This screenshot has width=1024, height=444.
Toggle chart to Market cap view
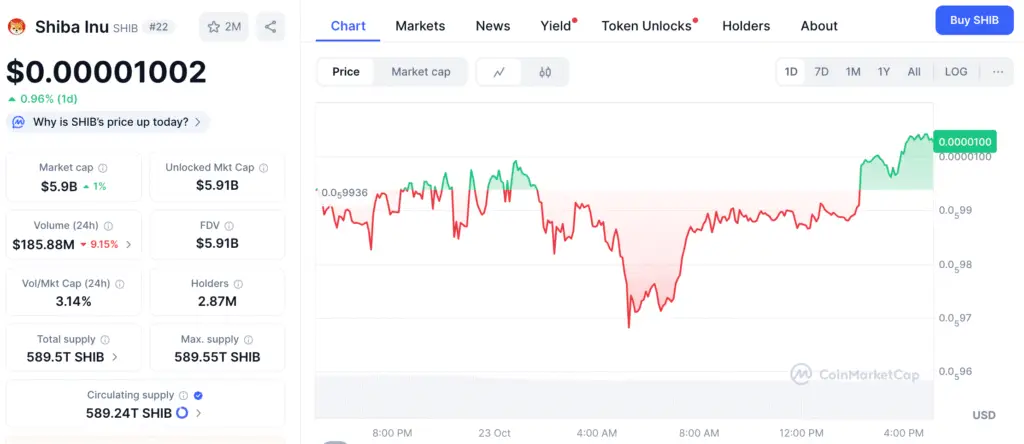point(420,72)
